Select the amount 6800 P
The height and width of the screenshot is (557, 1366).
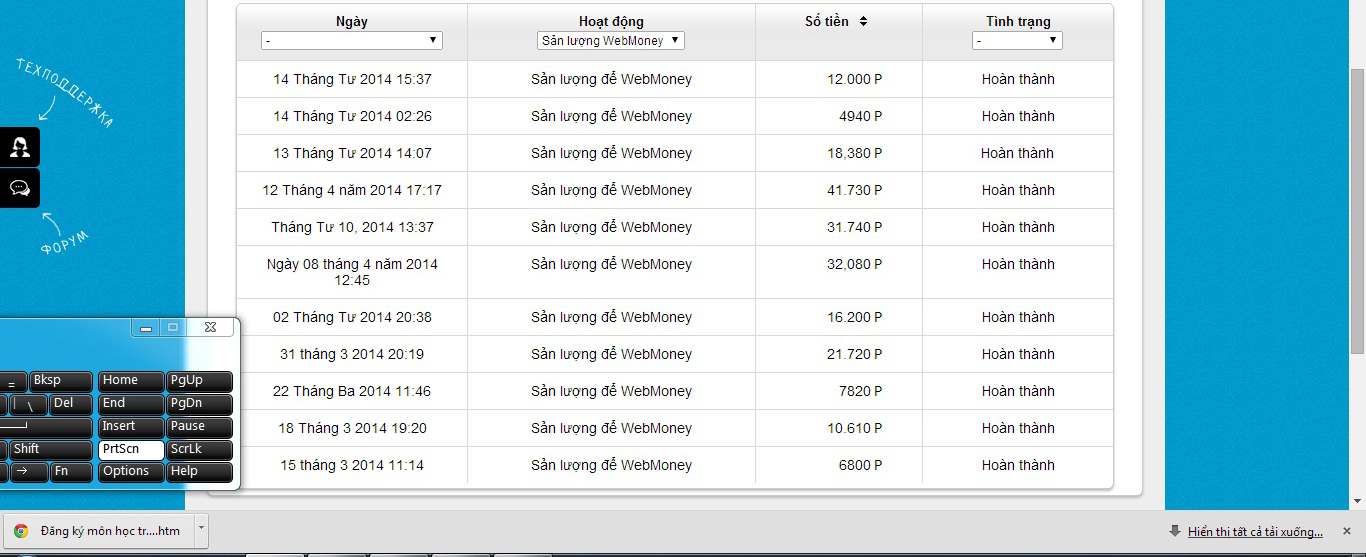click(860, 465)
